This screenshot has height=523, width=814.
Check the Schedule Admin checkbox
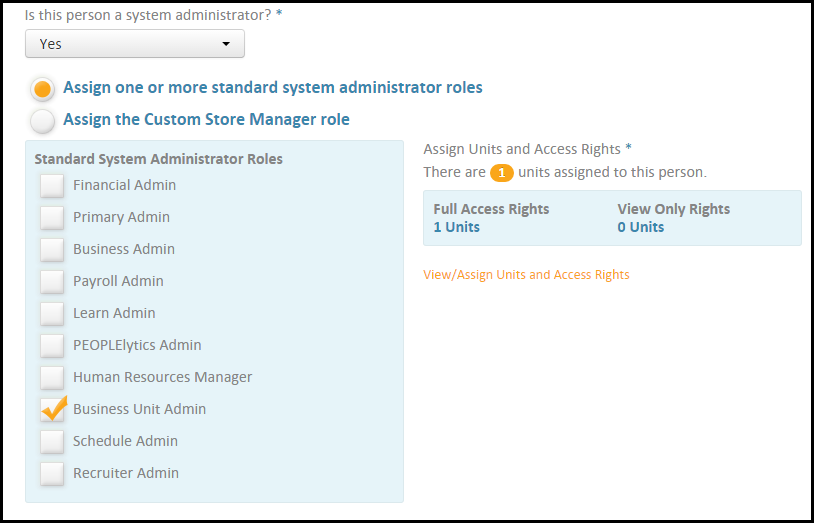(52, 441)
